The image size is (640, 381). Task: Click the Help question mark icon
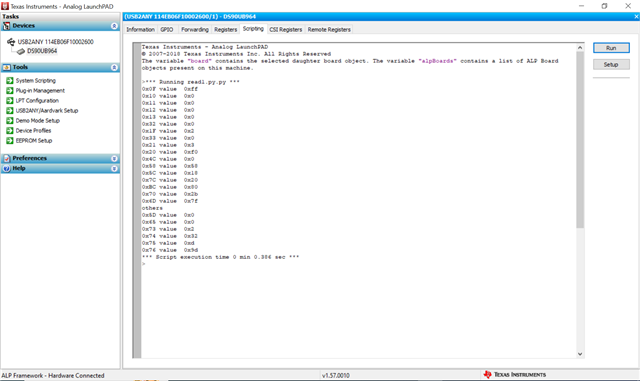tap(7, 168)
